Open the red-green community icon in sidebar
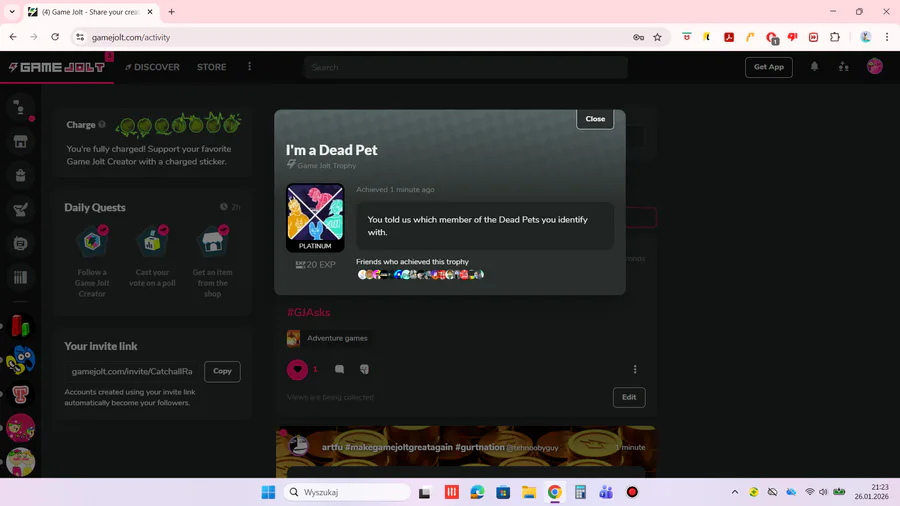Viewport: 900px width, 506px height. 21,326
